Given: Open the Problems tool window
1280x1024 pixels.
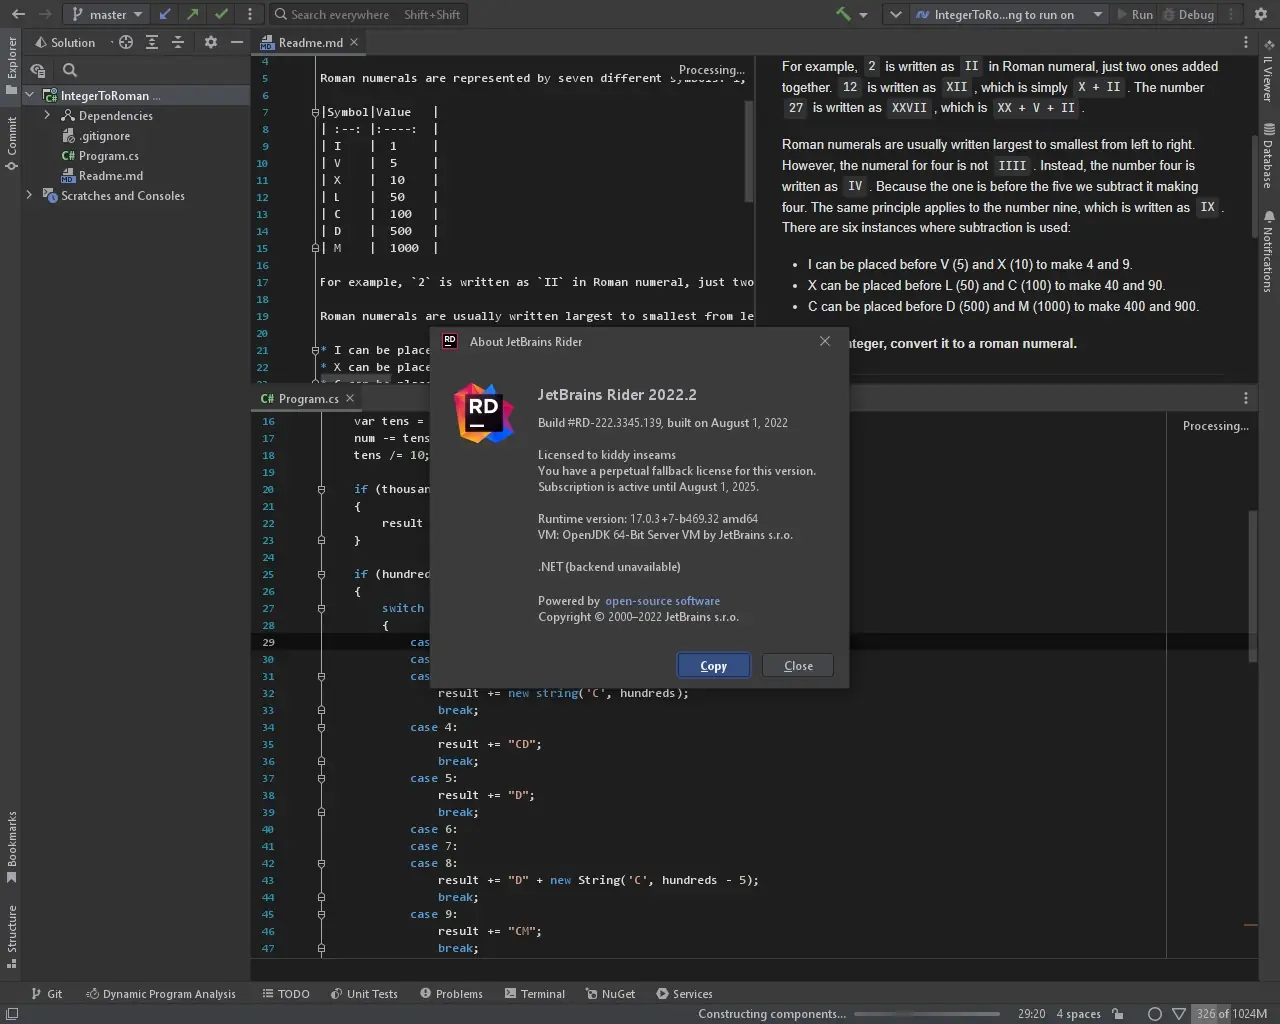Looking at the screenshot, I should click(x=451, y=994).
